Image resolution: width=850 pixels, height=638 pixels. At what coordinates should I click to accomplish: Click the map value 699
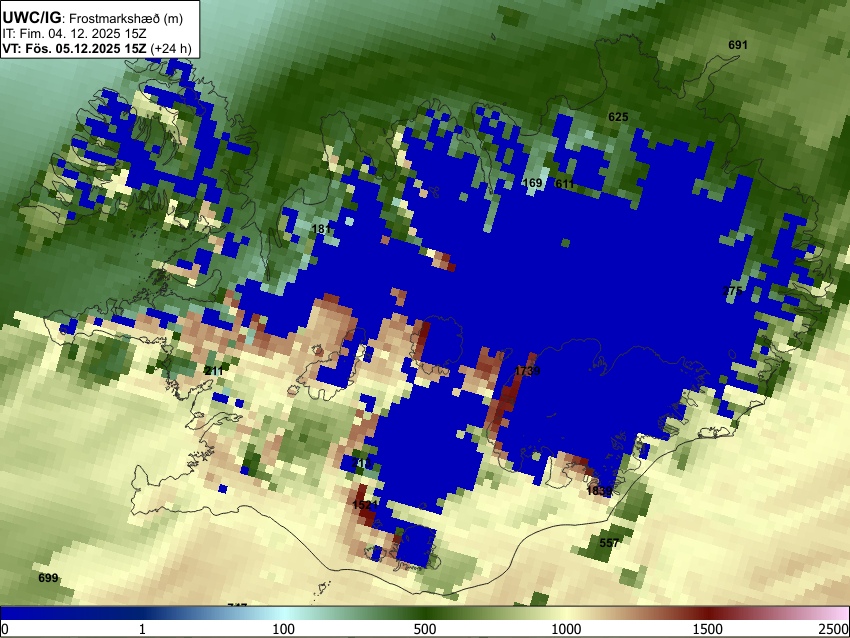pyautogui.click(x=48, y=578)
